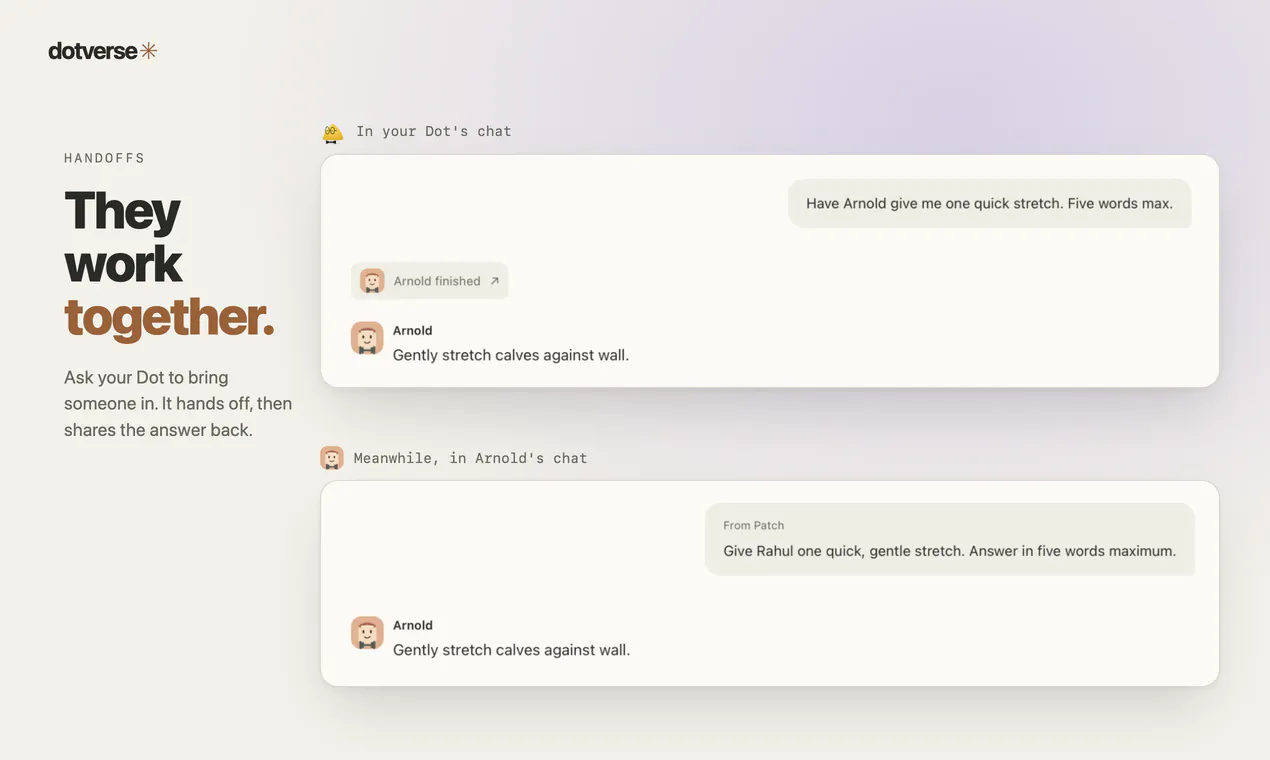Select the "HANDOFFS" section label
Screen dimensions: 1270x760
pos(105,158)
